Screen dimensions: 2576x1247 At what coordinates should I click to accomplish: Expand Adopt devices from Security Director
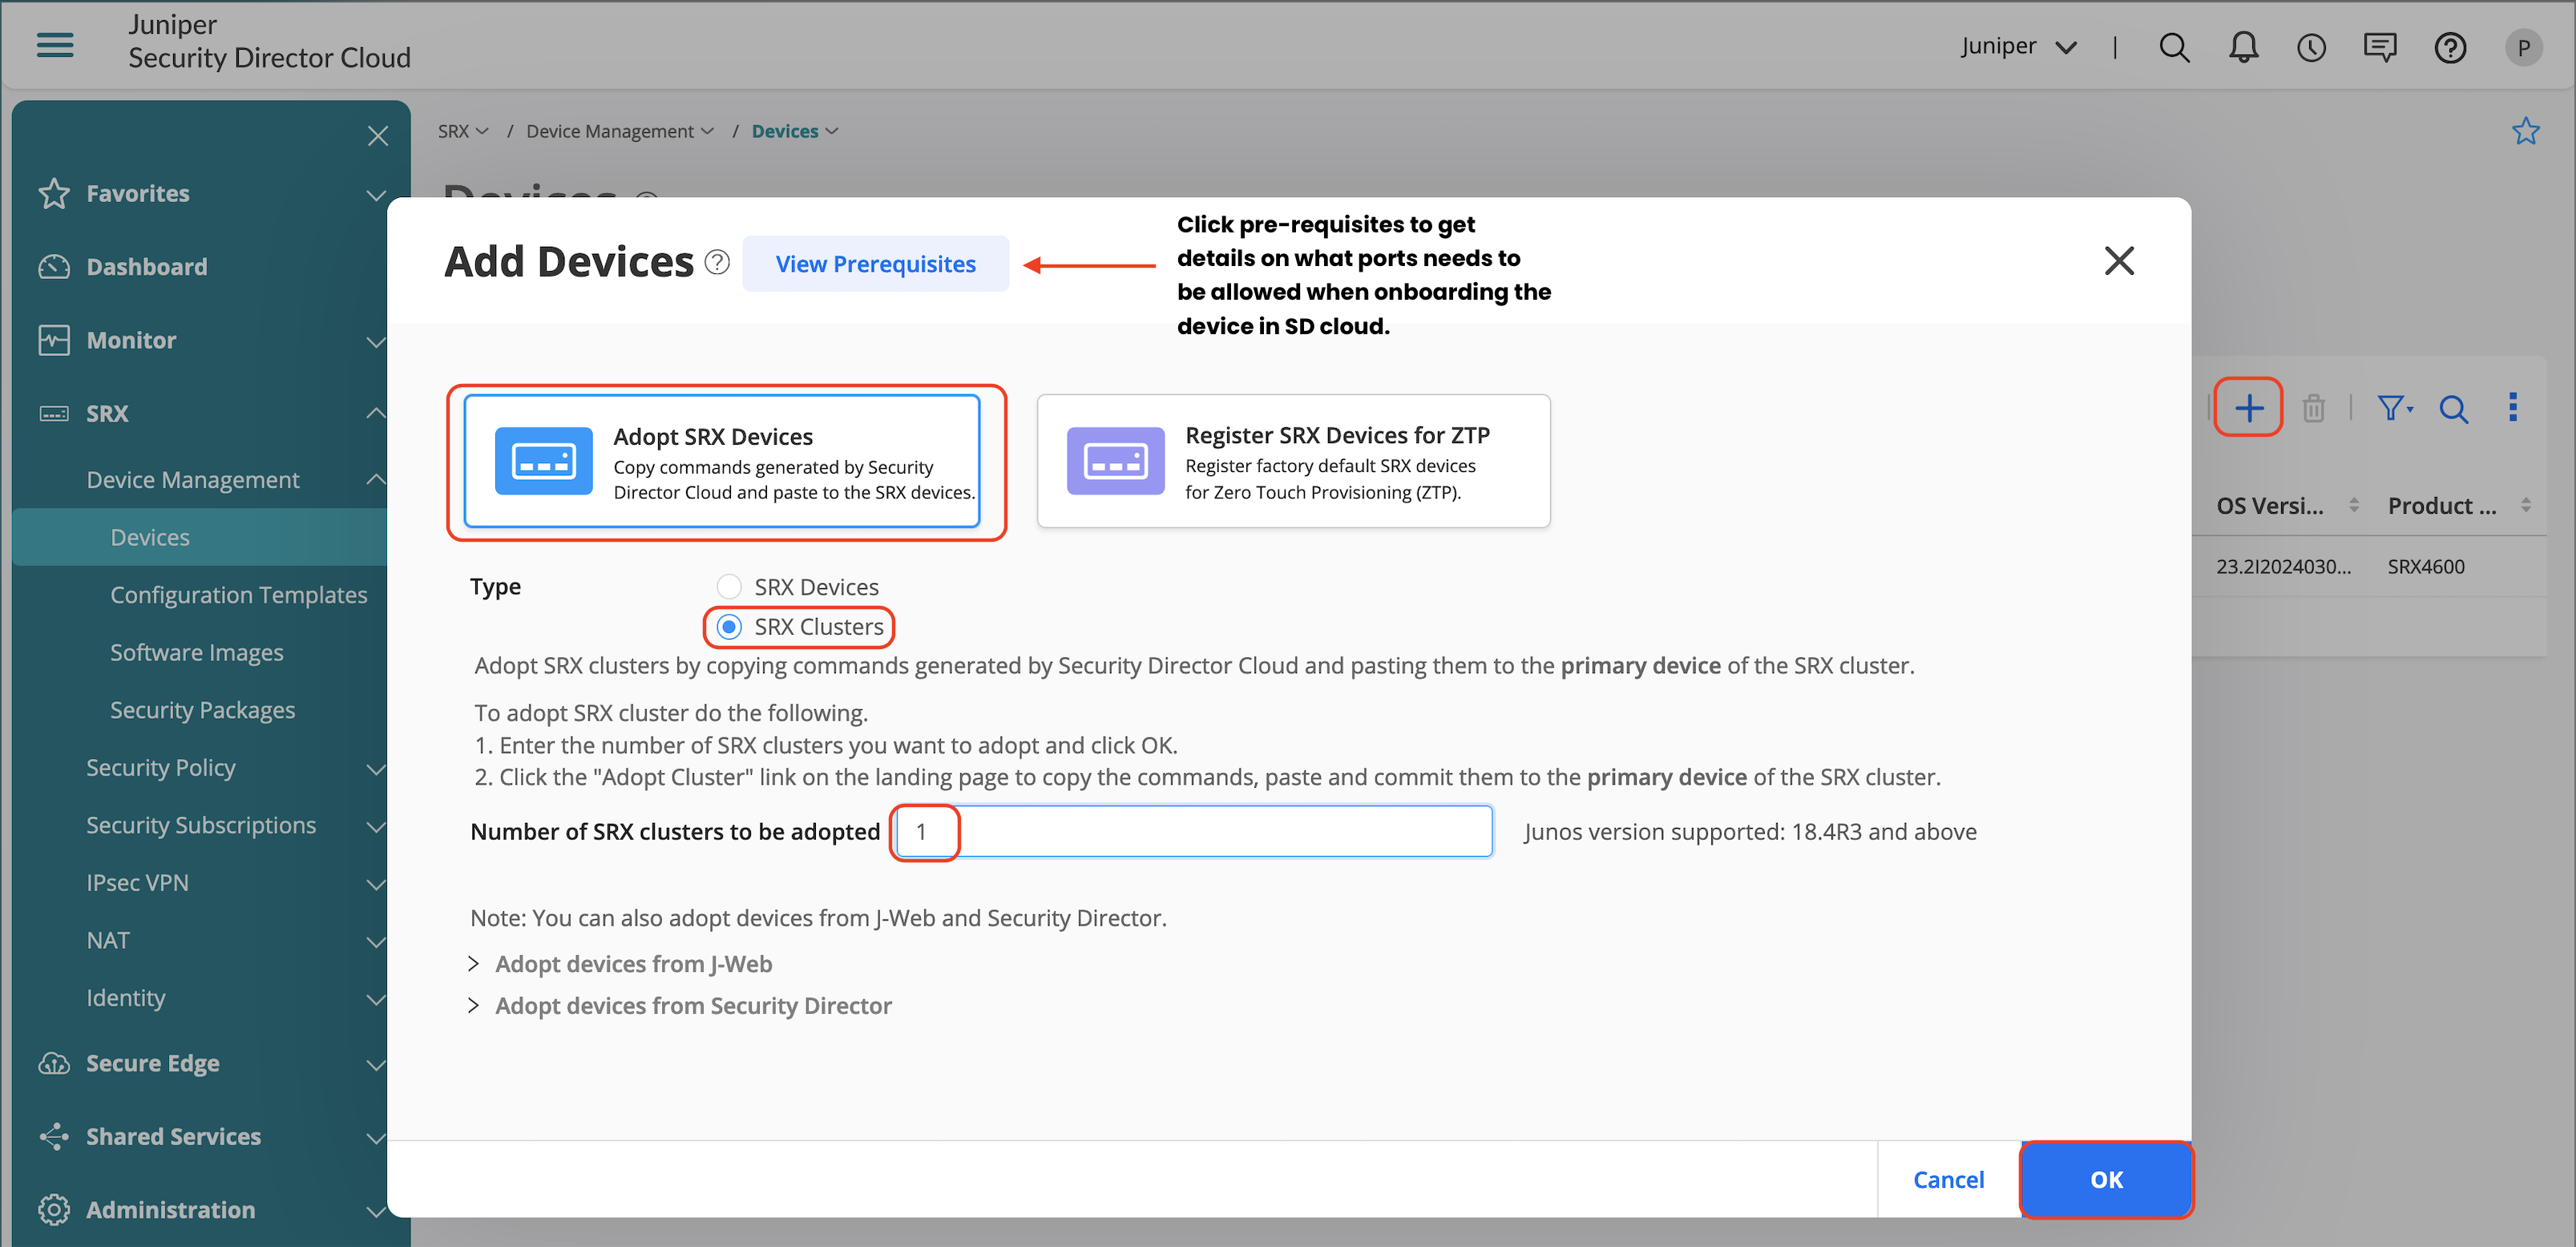692,1005
